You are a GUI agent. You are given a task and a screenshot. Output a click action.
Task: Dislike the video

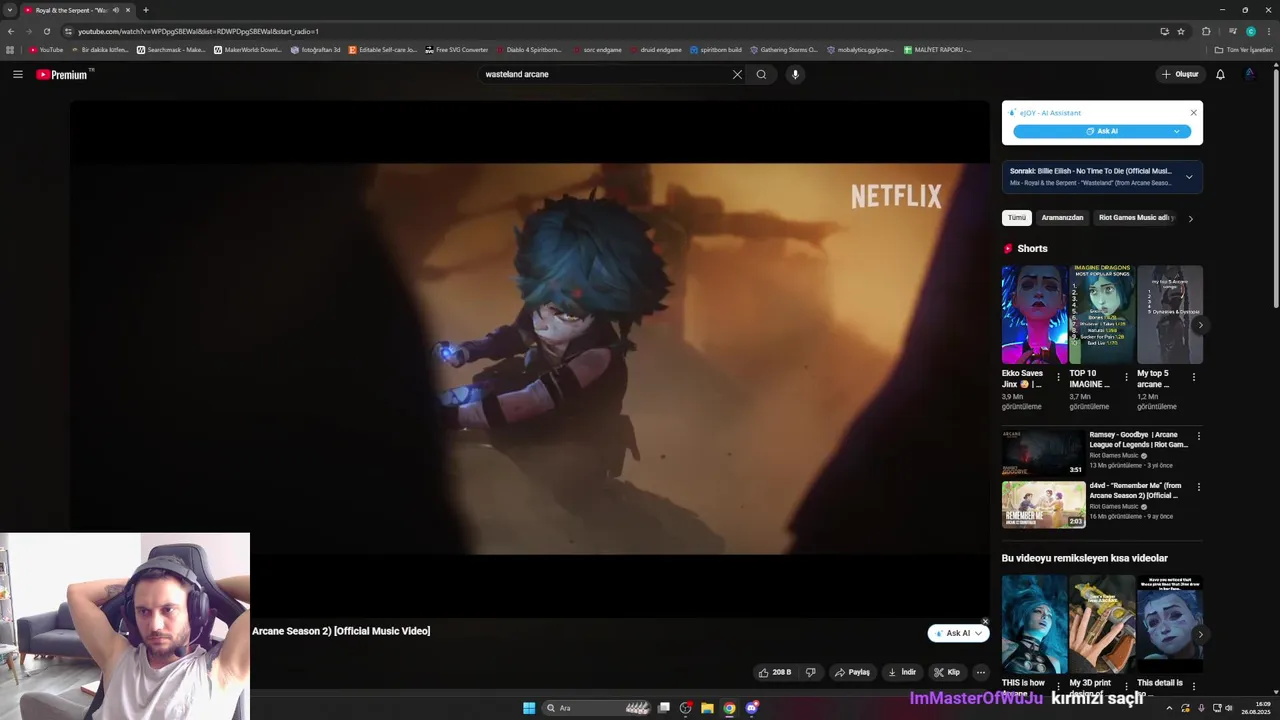click(811, 672)
